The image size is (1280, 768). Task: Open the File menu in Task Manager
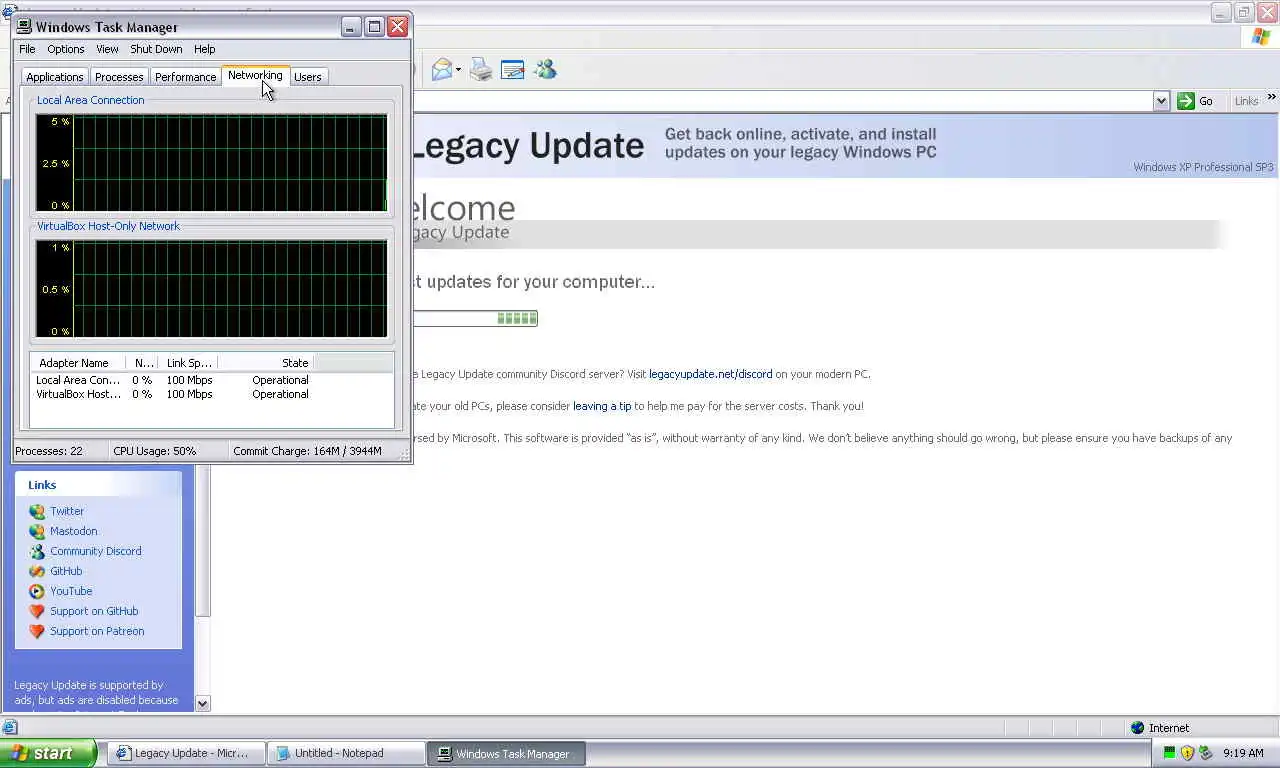tap(27, 49)
